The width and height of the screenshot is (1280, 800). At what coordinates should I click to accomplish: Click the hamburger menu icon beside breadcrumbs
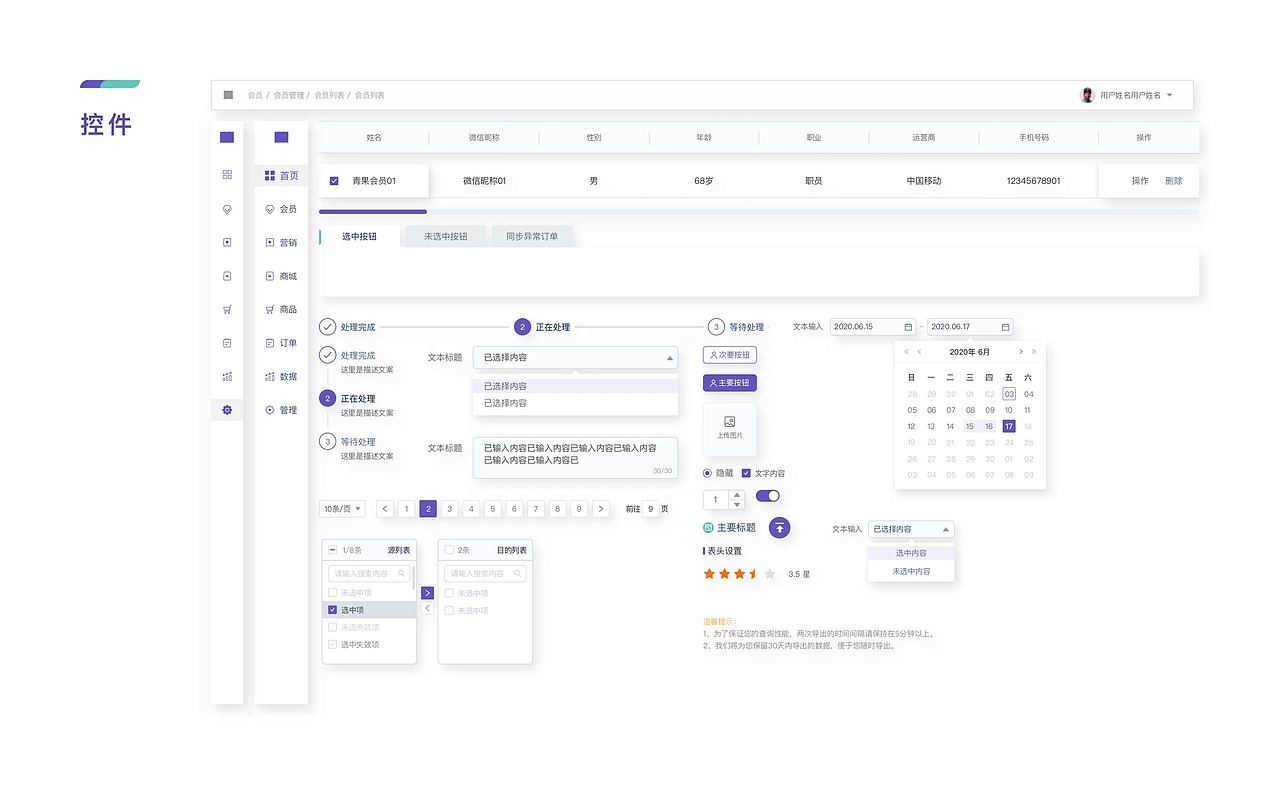pos(228,95)
